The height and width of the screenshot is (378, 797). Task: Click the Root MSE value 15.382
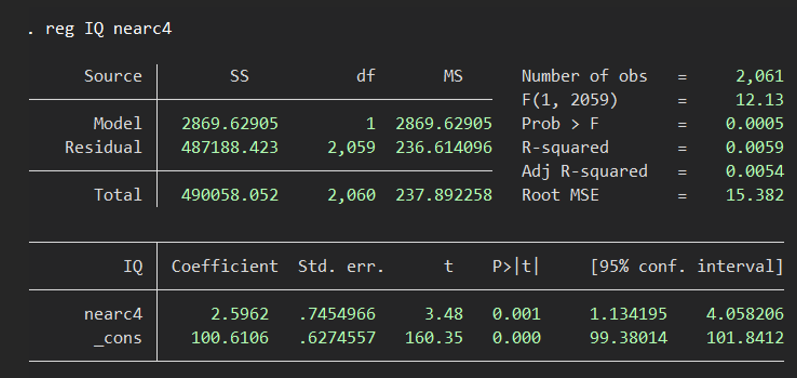(754, 195)
